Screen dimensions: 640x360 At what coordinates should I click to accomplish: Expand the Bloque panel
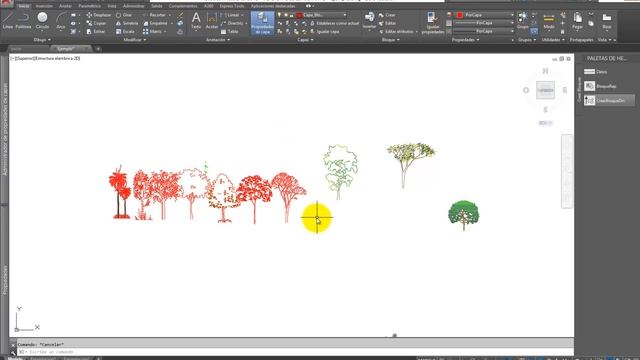coord(391,40)
